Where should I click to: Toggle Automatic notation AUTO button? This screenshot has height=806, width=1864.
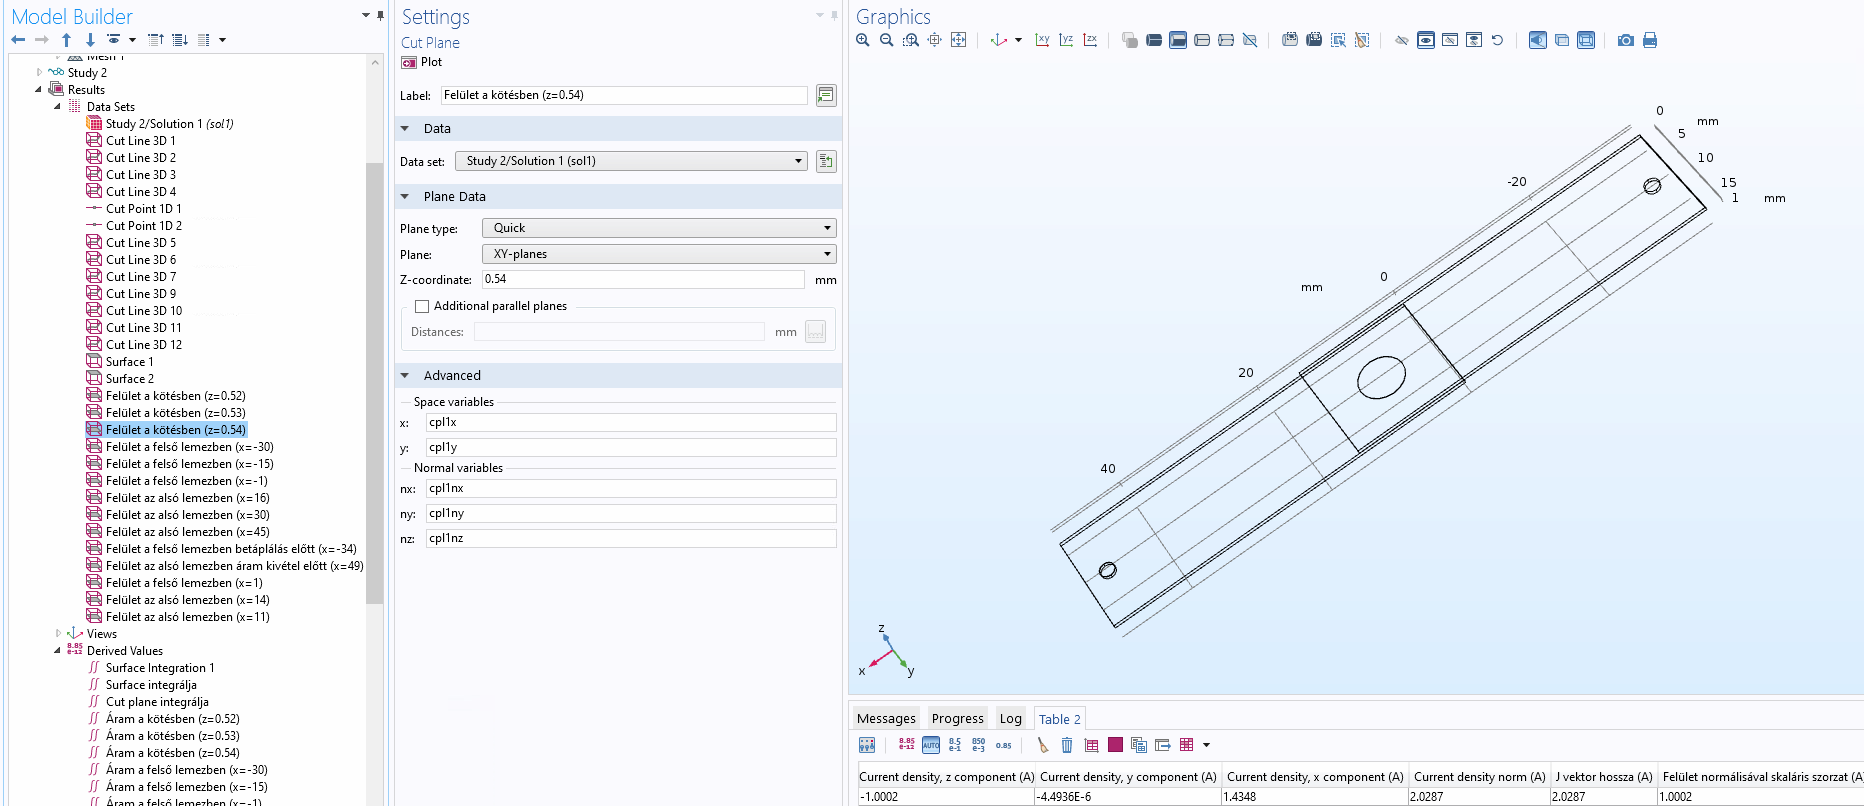click(931, 745)
